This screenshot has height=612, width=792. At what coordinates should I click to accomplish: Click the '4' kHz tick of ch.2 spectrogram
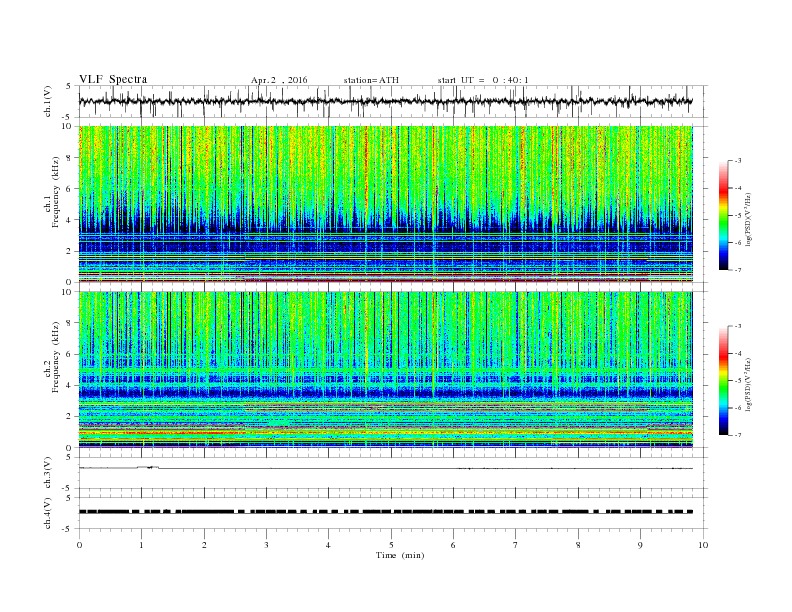[x=69, y=385]
